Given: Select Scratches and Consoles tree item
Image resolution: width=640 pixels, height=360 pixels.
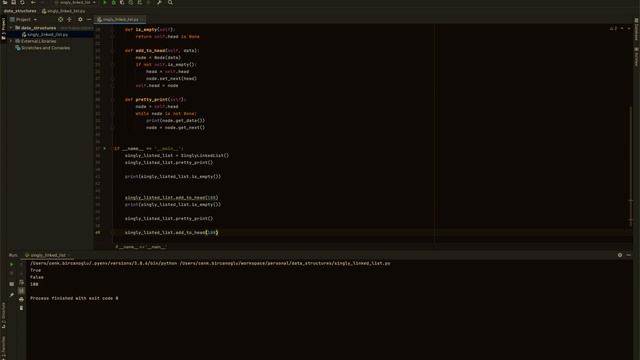Looking at the screenshot, I should (45, 48).
